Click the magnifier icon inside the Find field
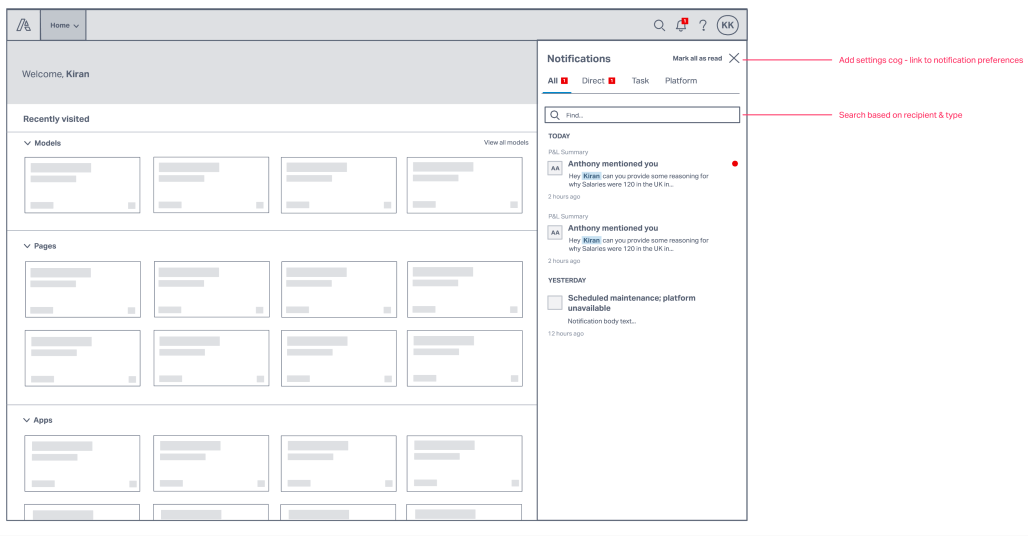1028x536 pixels. (555, 115)
